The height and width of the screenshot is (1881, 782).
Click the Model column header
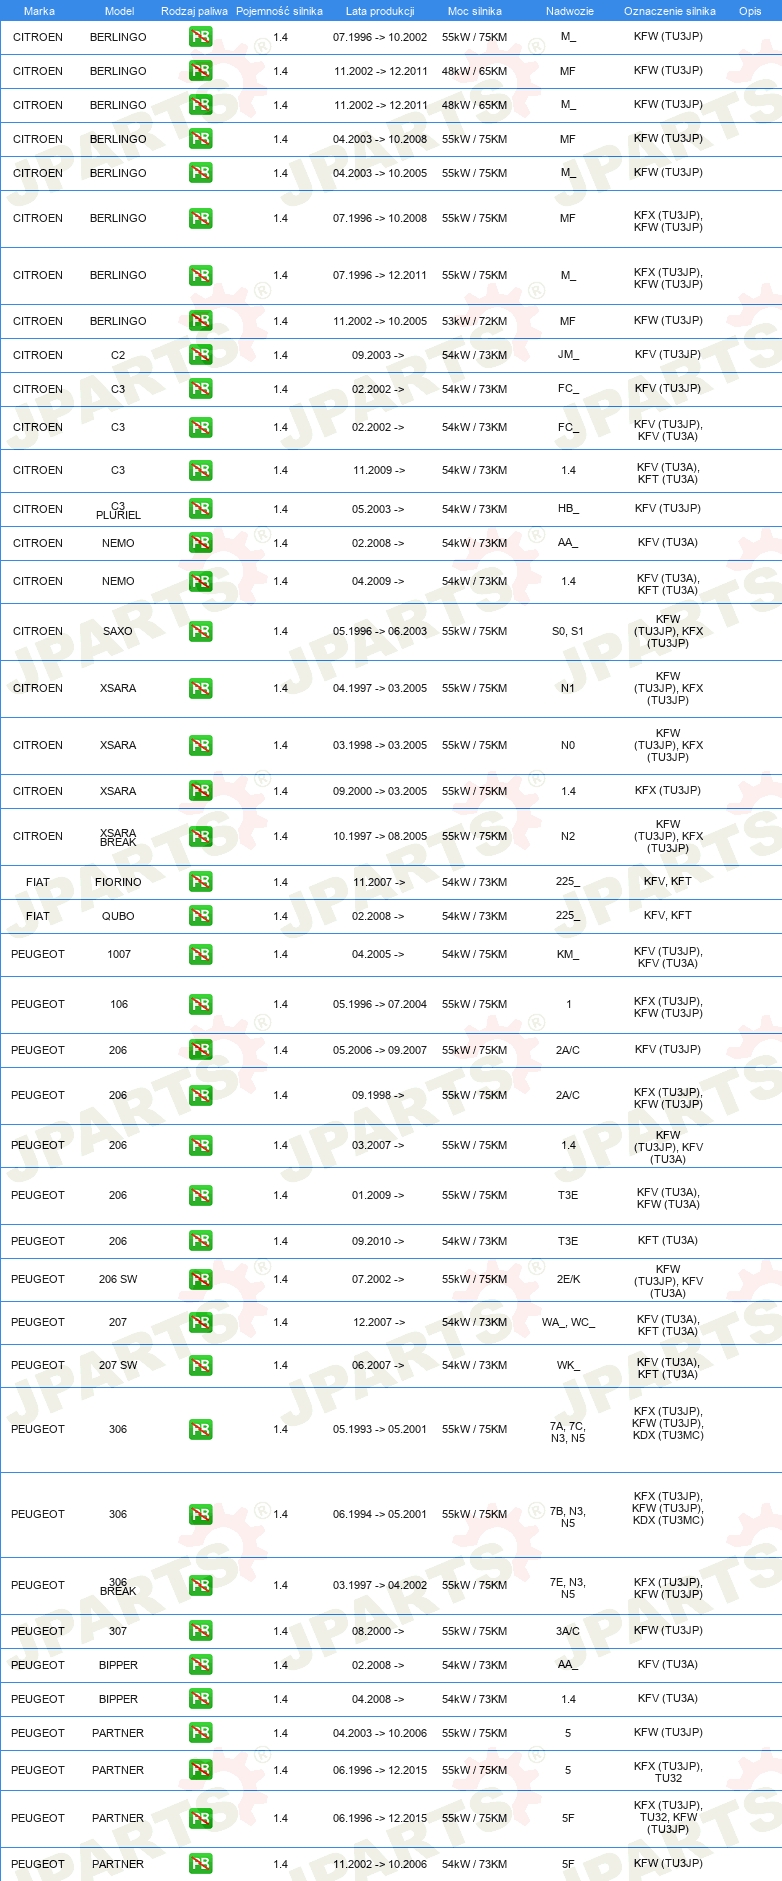[x=119, y=11]
